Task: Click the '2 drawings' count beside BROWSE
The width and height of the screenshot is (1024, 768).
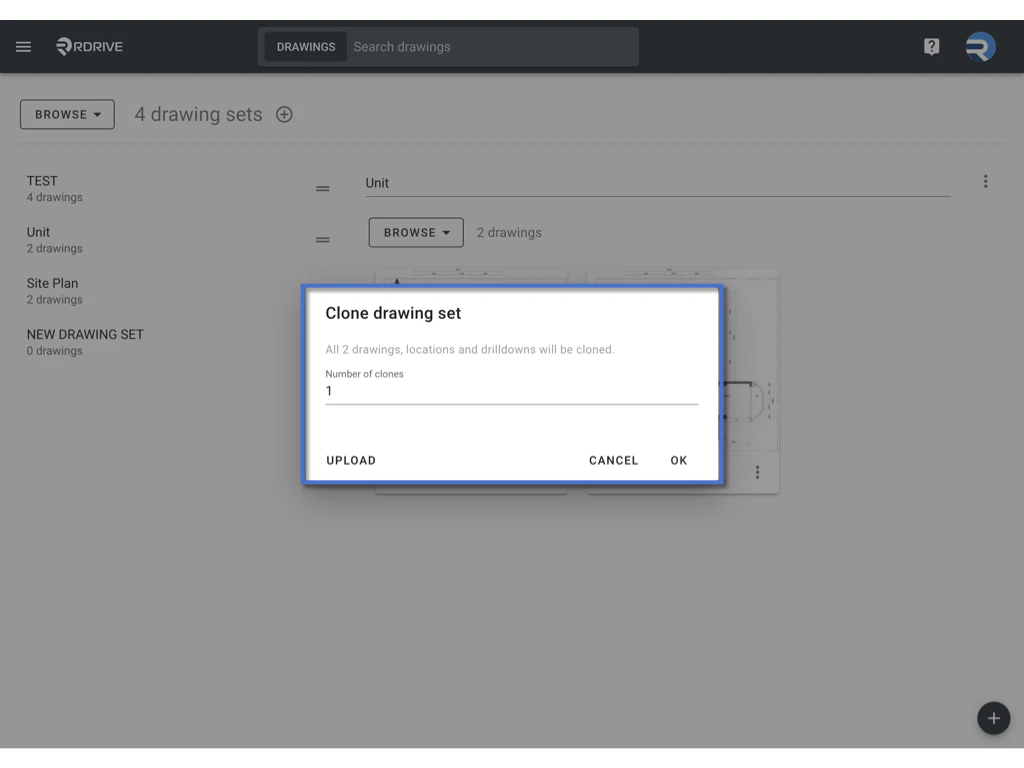Action: [509, 232]
